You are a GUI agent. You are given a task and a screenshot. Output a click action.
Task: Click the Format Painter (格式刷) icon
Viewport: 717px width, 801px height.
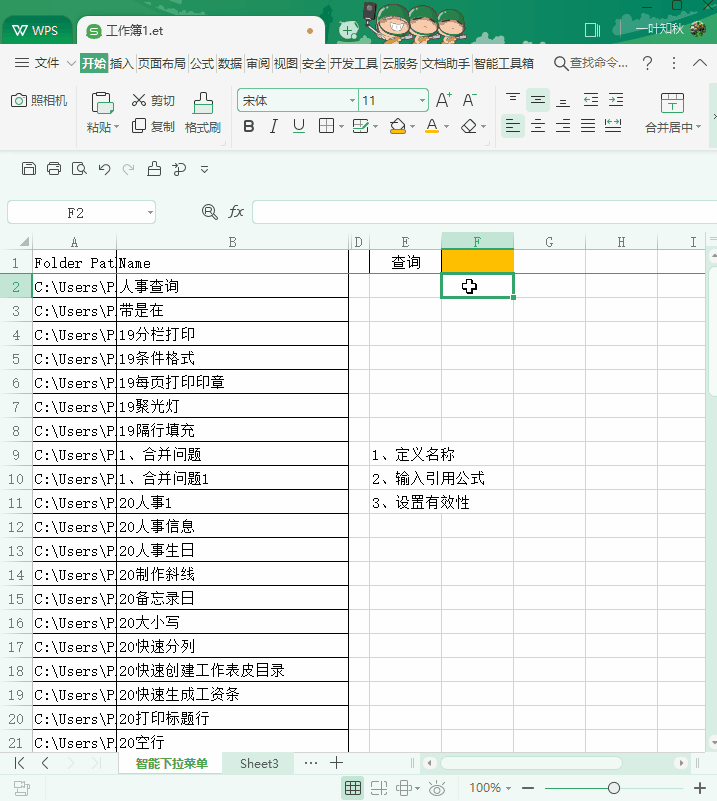203,103
